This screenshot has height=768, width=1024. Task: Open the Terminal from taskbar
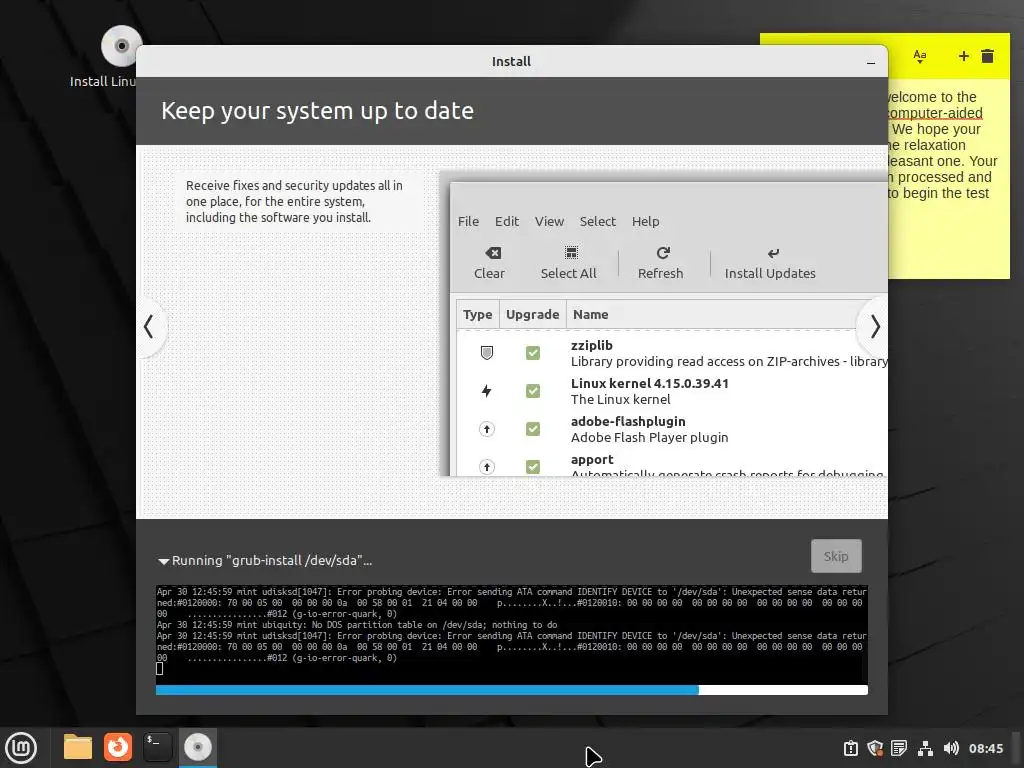click(157, 747)
